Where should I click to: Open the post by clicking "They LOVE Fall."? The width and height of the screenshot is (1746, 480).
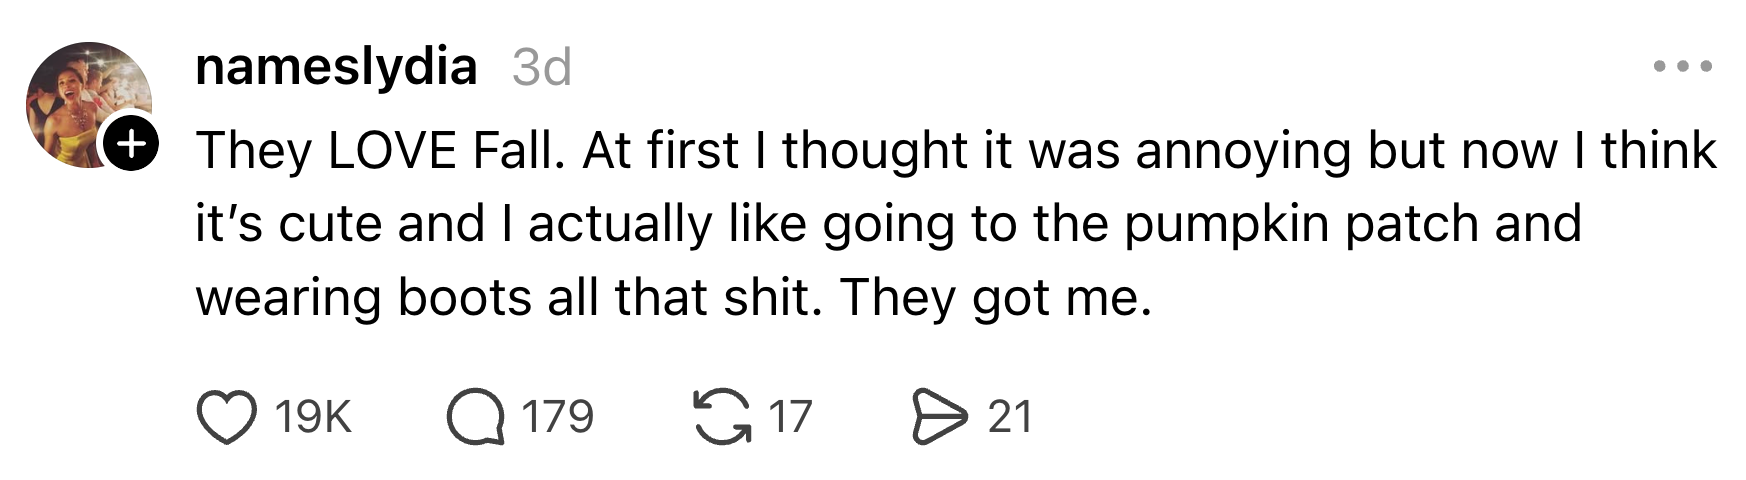[x=380, y=152]
